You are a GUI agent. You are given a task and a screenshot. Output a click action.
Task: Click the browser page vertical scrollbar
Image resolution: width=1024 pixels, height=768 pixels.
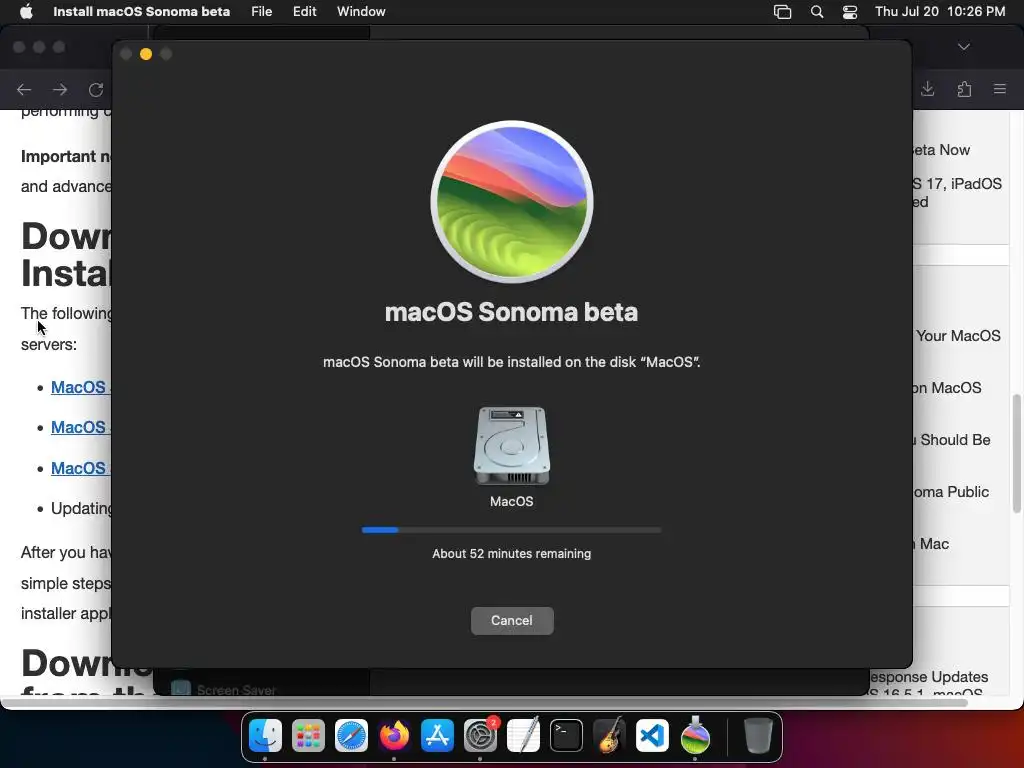(x=1017, y=454)
